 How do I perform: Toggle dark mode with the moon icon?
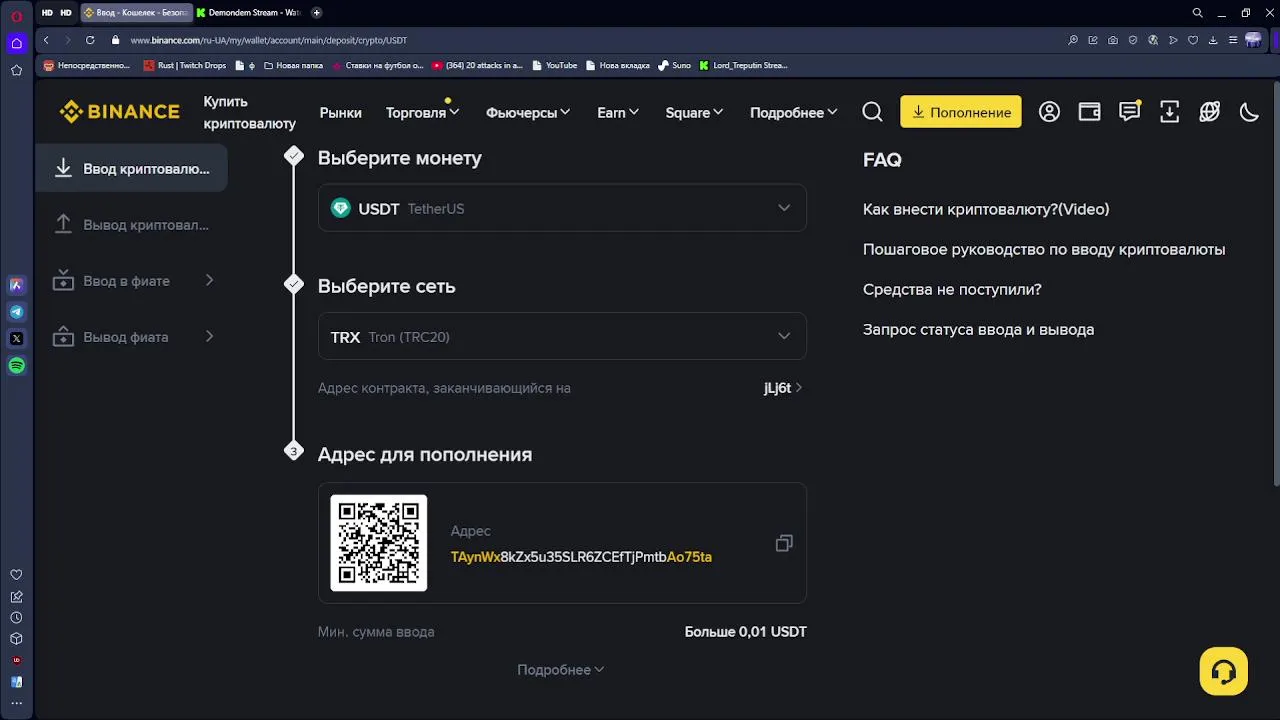[x=1249, y=112]
